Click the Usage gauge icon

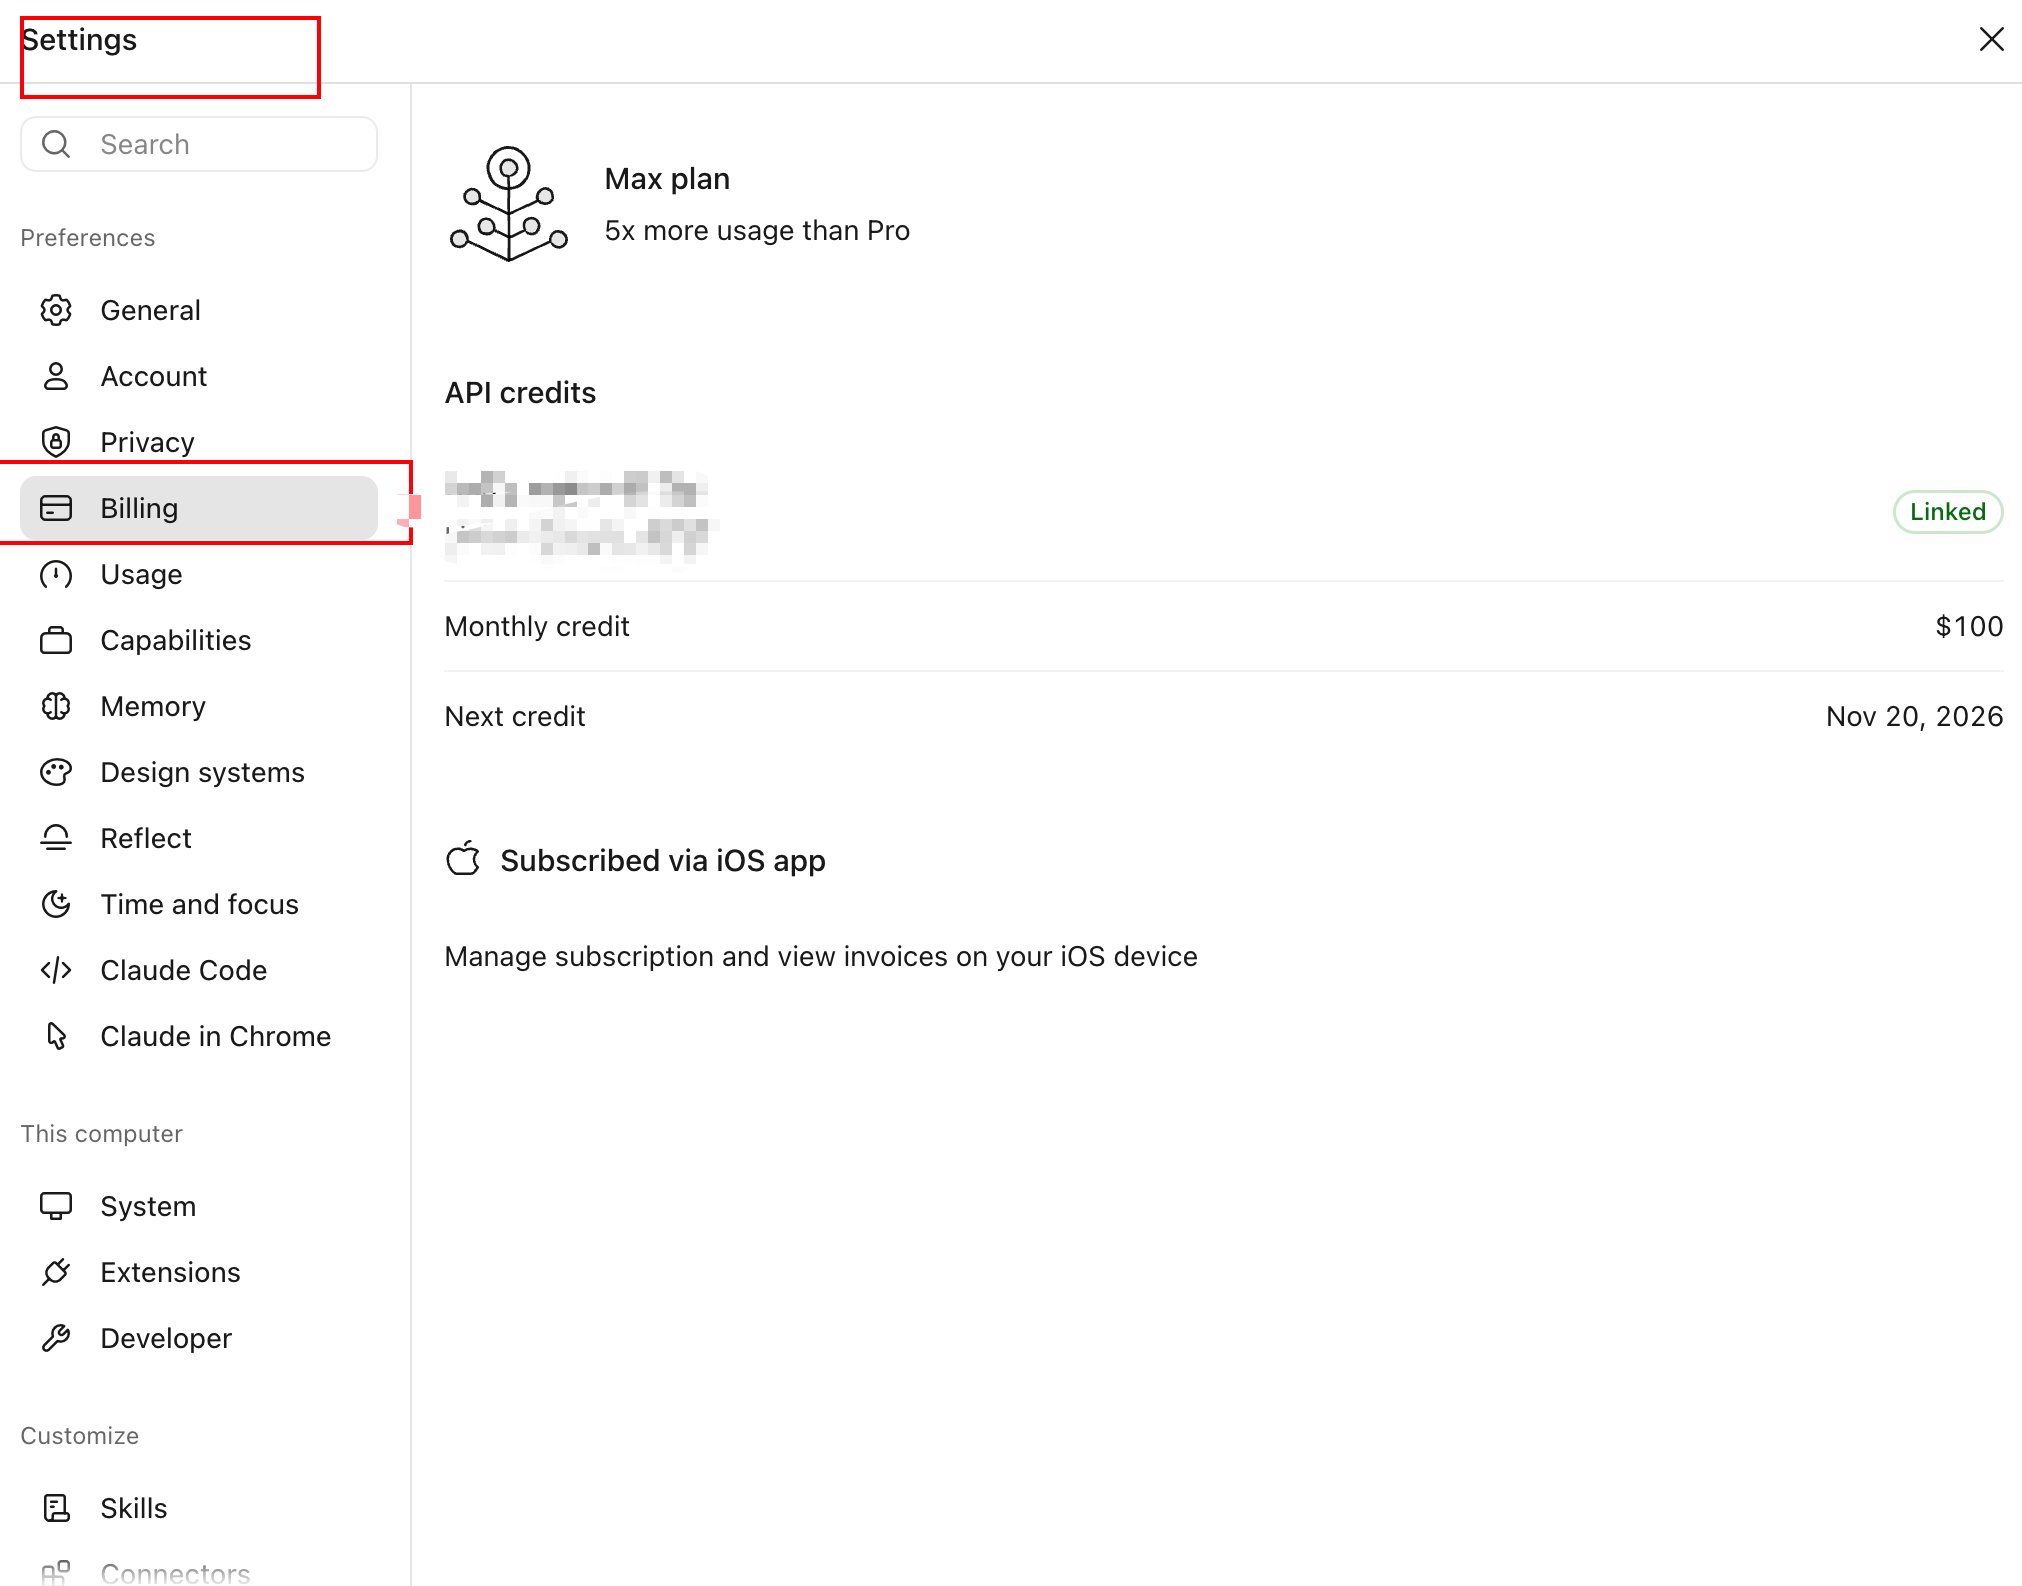56,574
